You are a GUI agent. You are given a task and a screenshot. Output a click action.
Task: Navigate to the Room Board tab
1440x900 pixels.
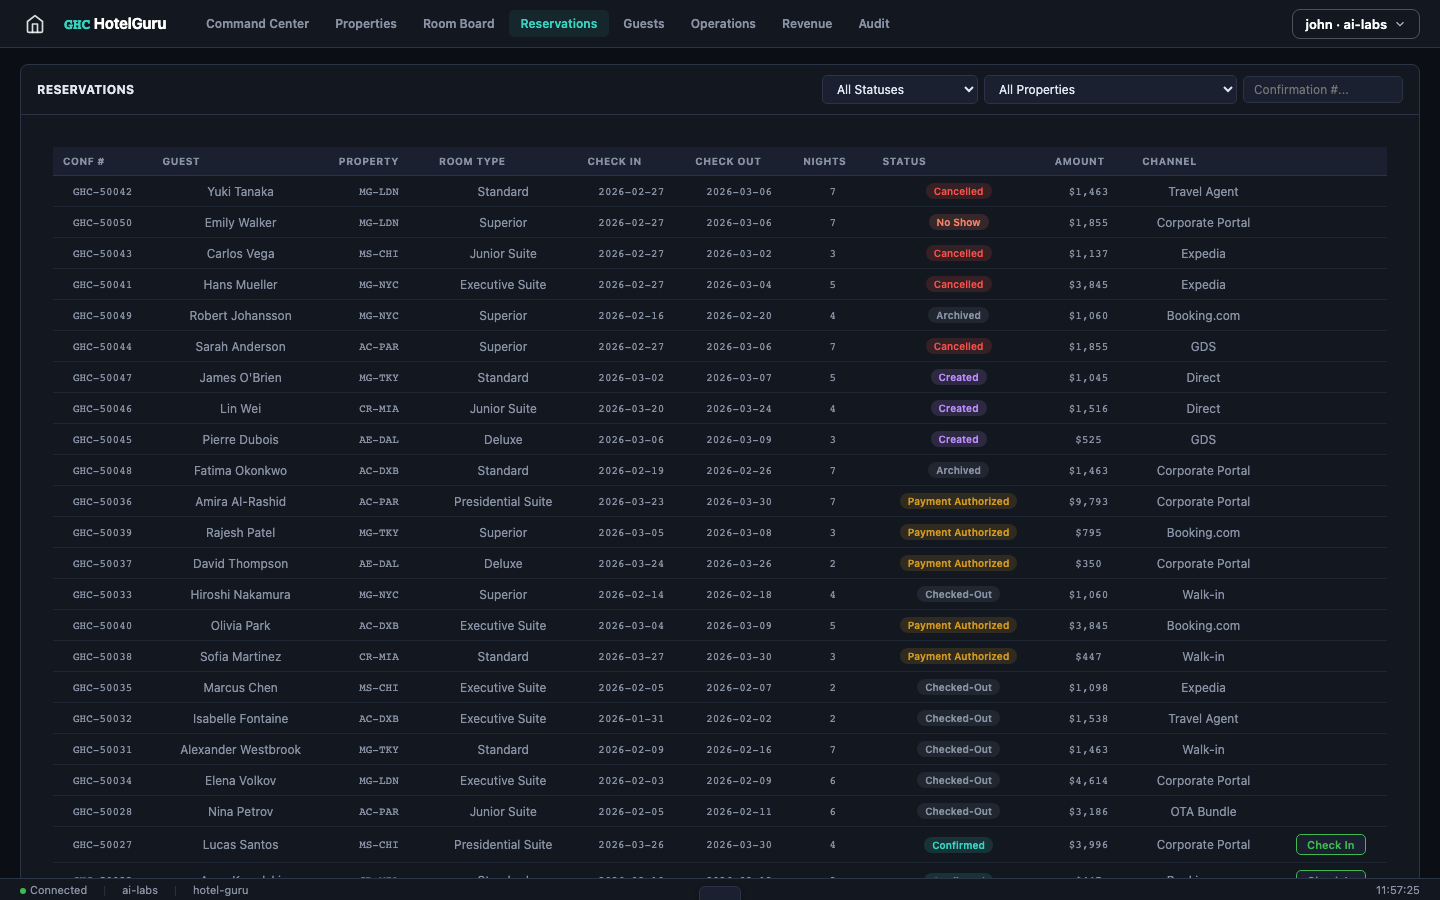pos(458,23)
